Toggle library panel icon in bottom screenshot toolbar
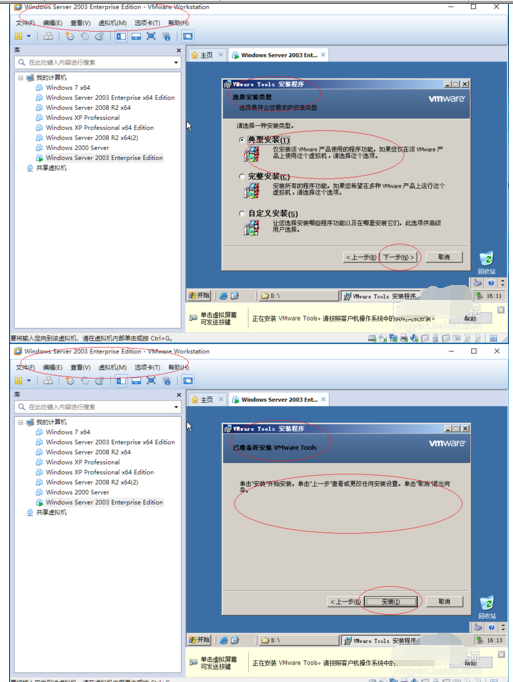 pyautogui.click(x=121, y=381)
